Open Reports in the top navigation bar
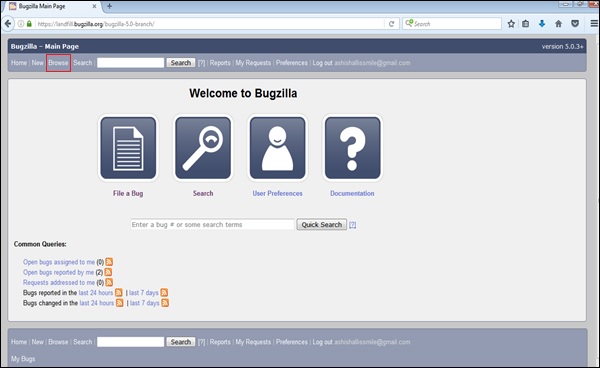This screenshot has width=600, height=368. (x=220, y=63)
